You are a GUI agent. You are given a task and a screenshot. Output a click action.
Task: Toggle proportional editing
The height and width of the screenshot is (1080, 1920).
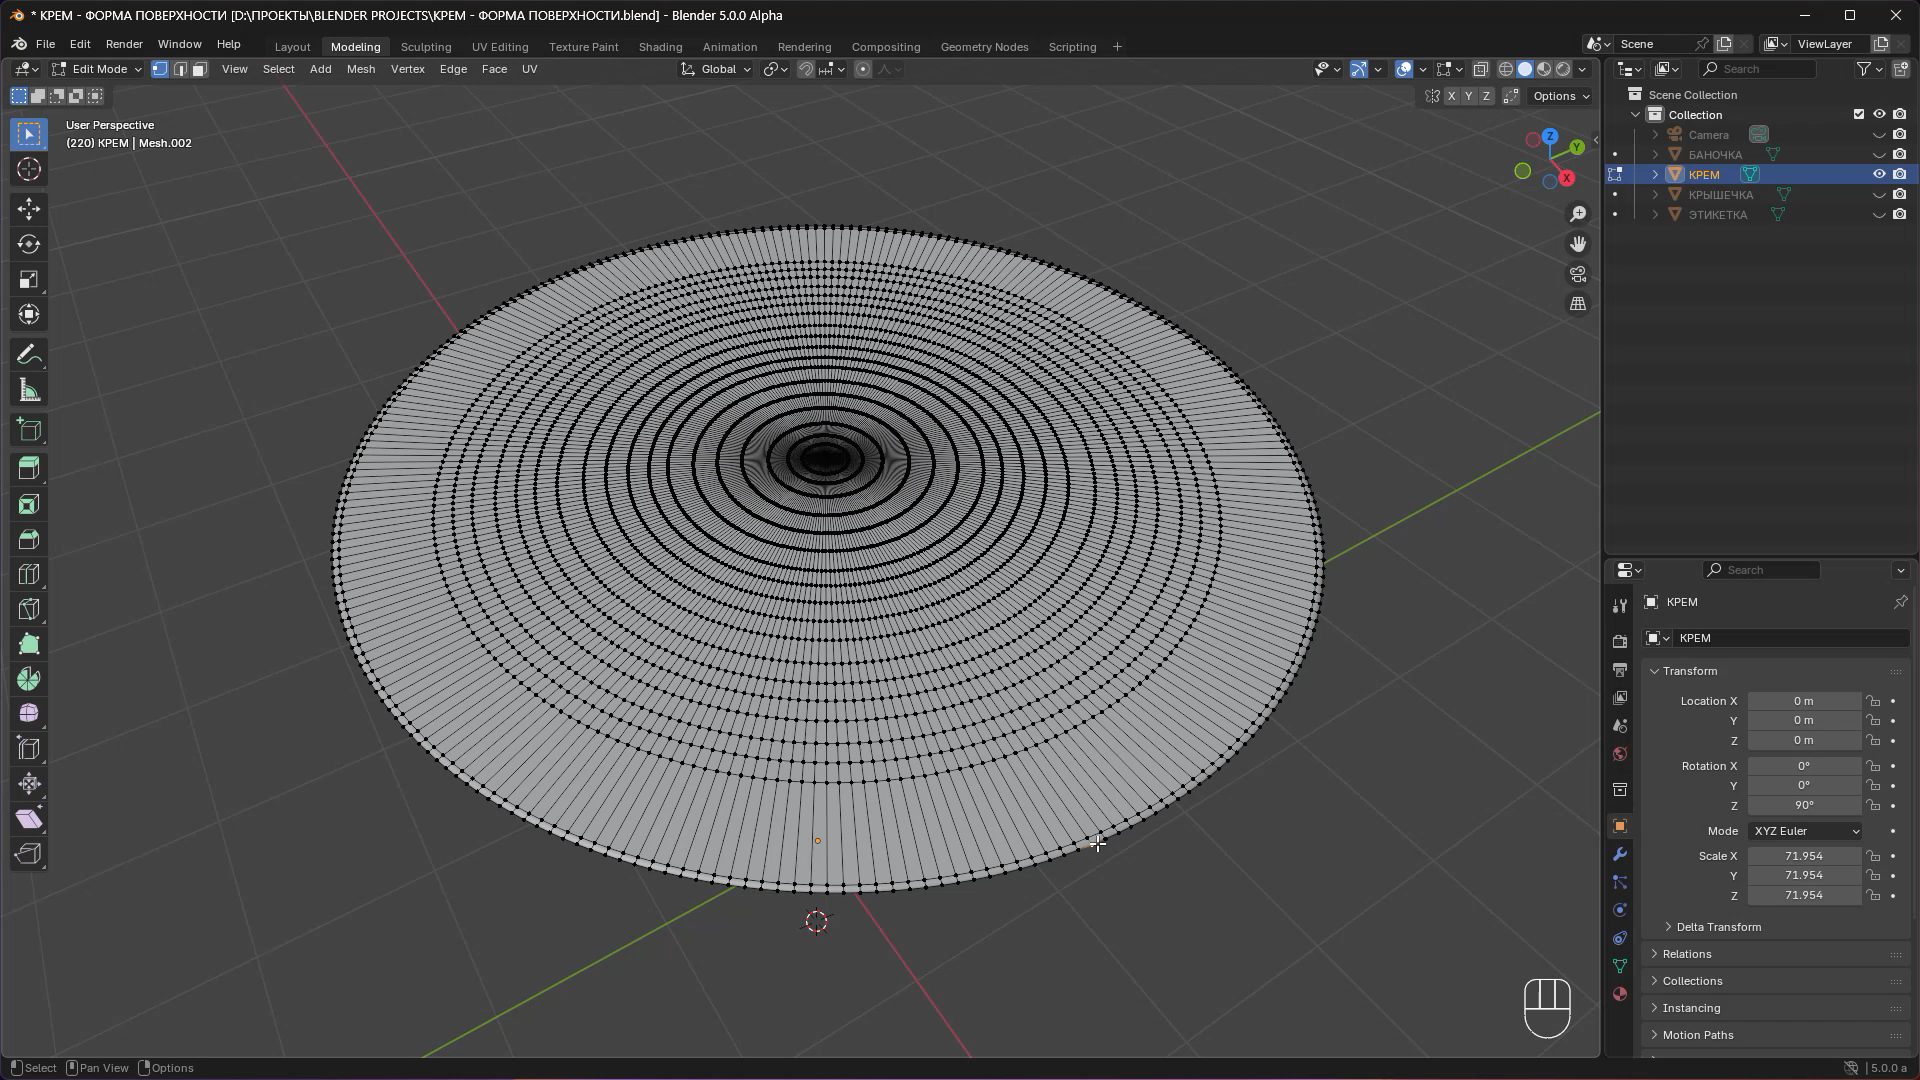tap(863, 69)
